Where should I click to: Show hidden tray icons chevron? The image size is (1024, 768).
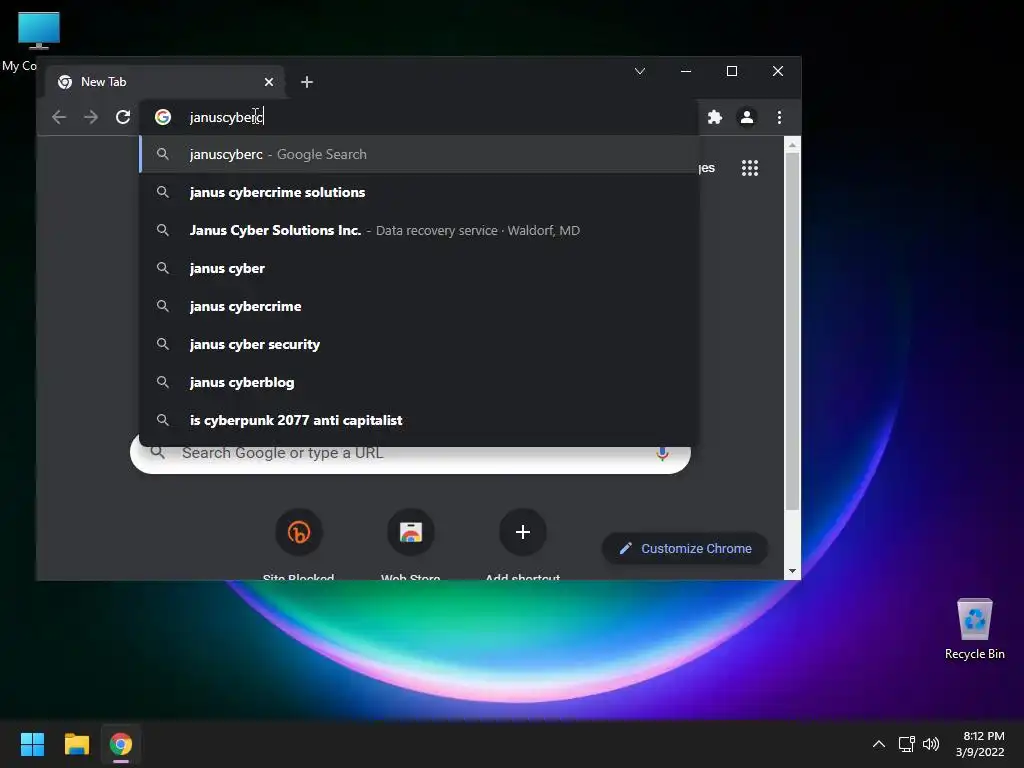pos(879,744)
